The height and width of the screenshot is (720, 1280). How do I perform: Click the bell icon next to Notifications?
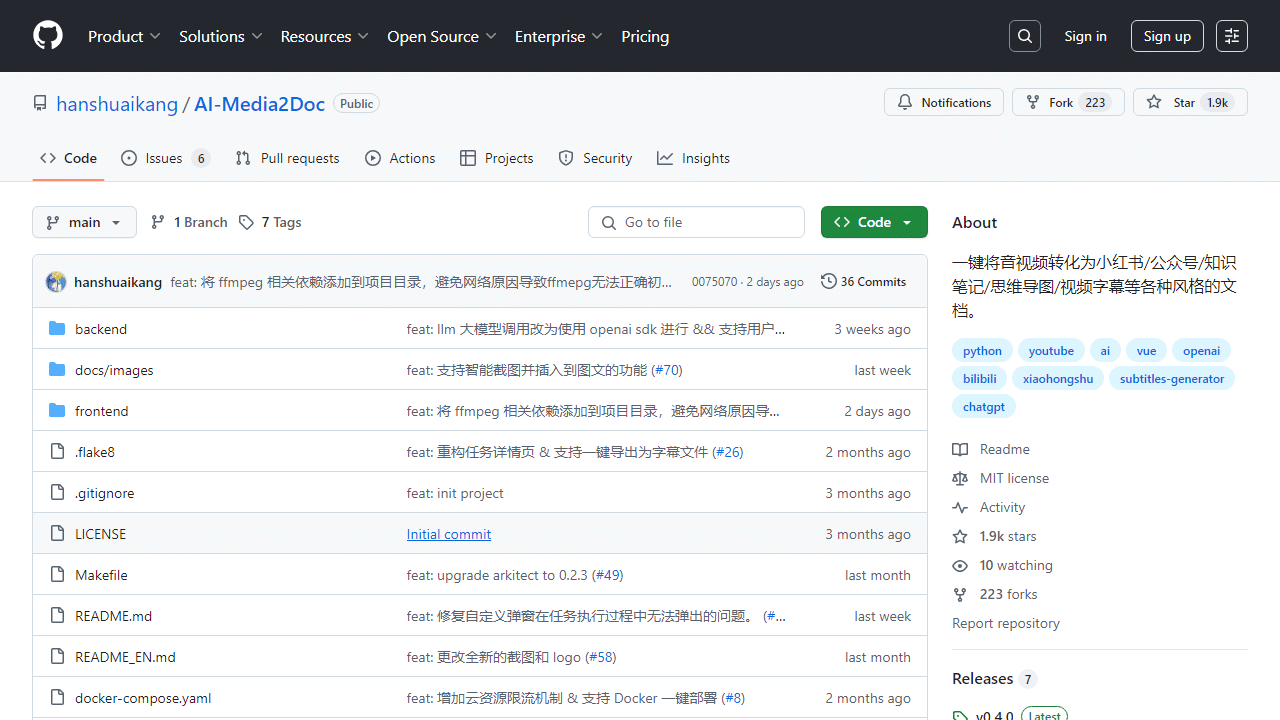point(905,102)
